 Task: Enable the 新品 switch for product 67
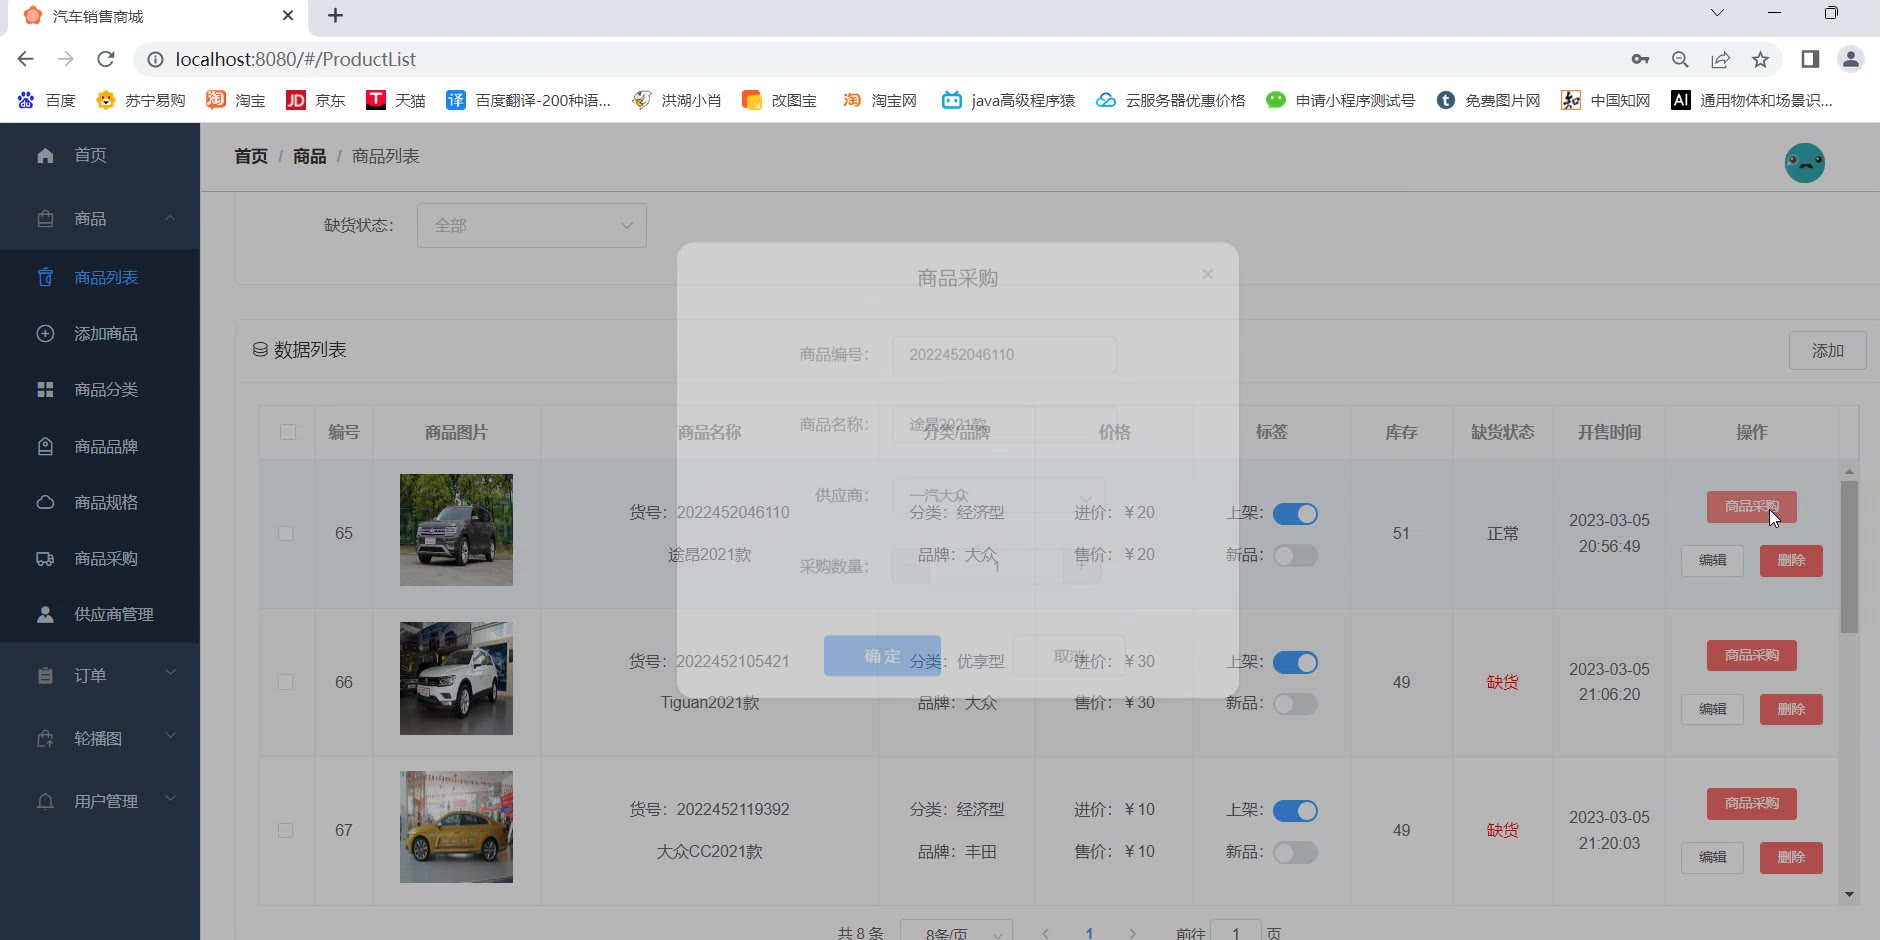coord(1295,853)
